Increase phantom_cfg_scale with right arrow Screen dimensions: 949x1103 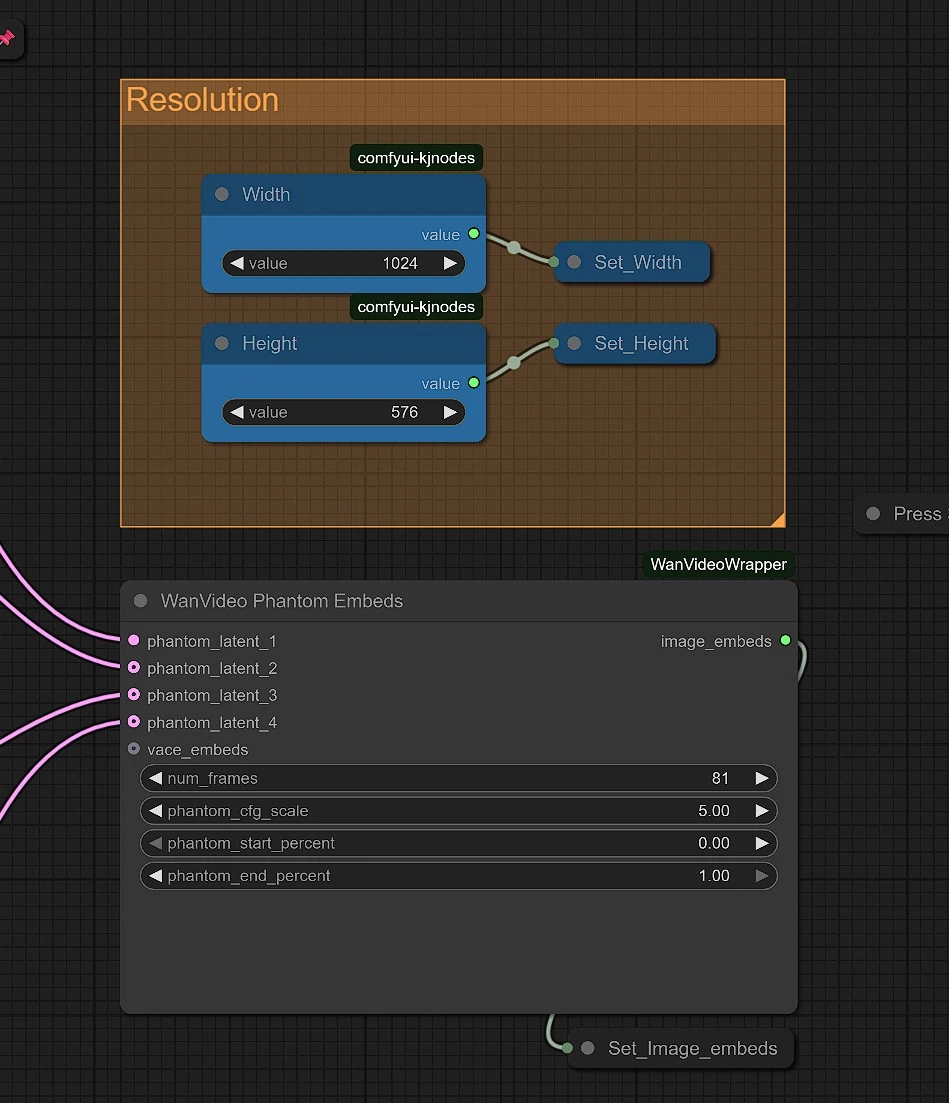(x=762, y=810)
